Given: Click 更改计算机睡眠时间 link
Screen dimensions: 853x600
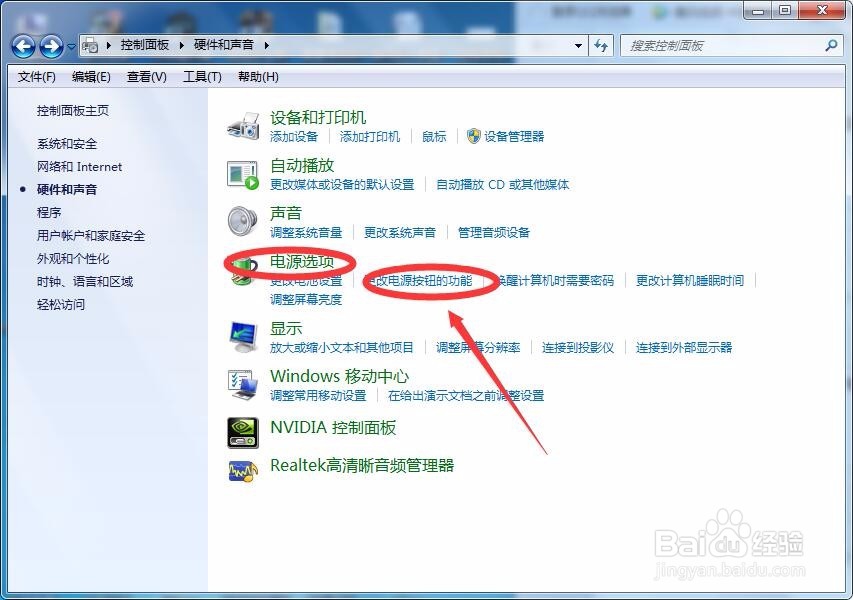Looking at the screenshot, I should pyautogui.click(x=690, y=281).
